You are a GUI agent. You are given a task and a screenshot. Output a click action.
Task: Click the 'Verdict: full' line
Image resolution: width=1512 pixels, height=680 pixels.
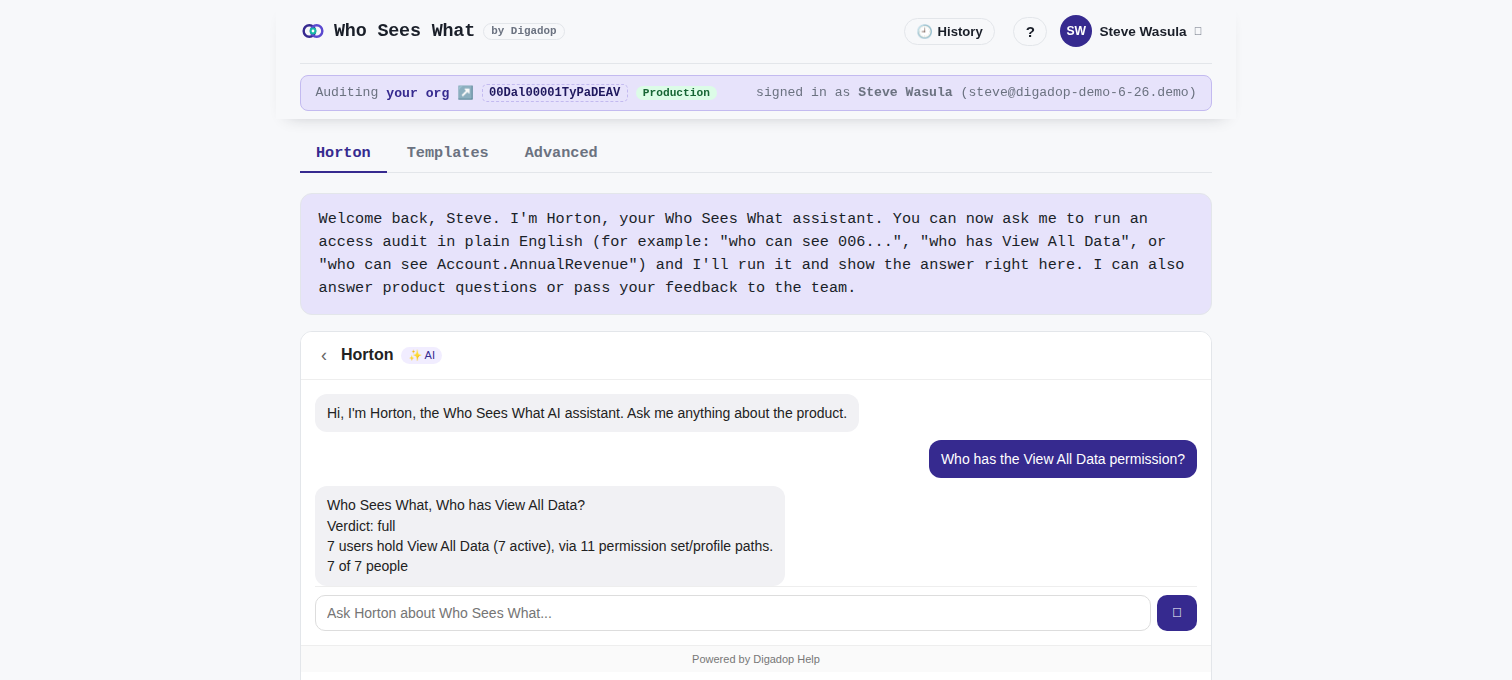[x=361, y=526]
